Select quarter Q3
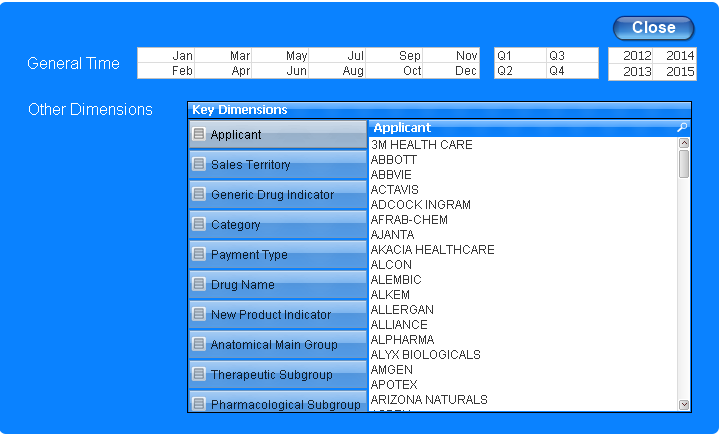This screenshot has width=720, height=435. tap(573, 56)
